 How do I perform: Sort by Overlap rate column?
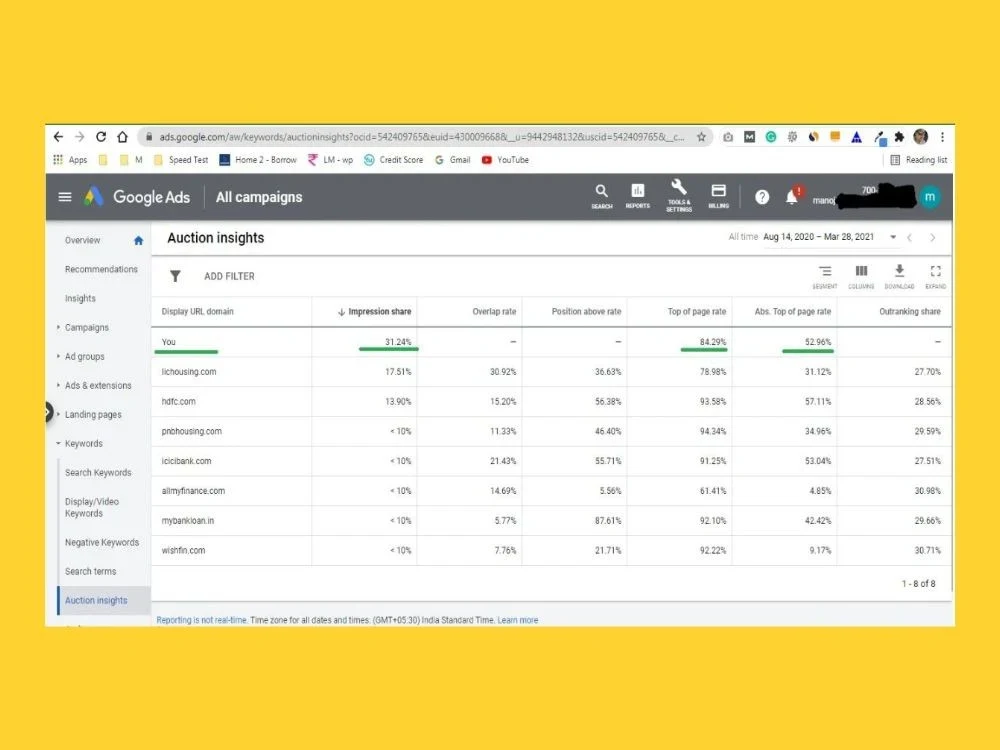494,312
